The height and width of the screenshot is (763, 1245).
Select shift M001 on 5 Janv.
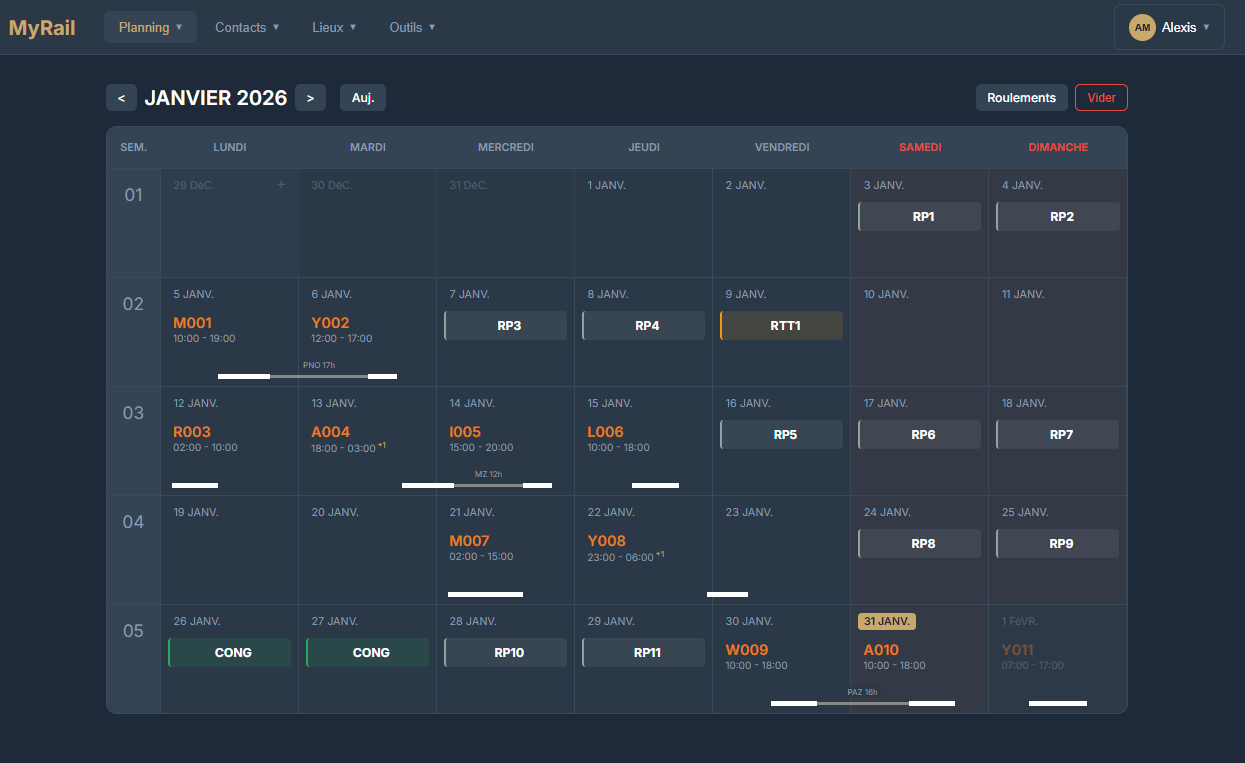click(x=193, y=323)
